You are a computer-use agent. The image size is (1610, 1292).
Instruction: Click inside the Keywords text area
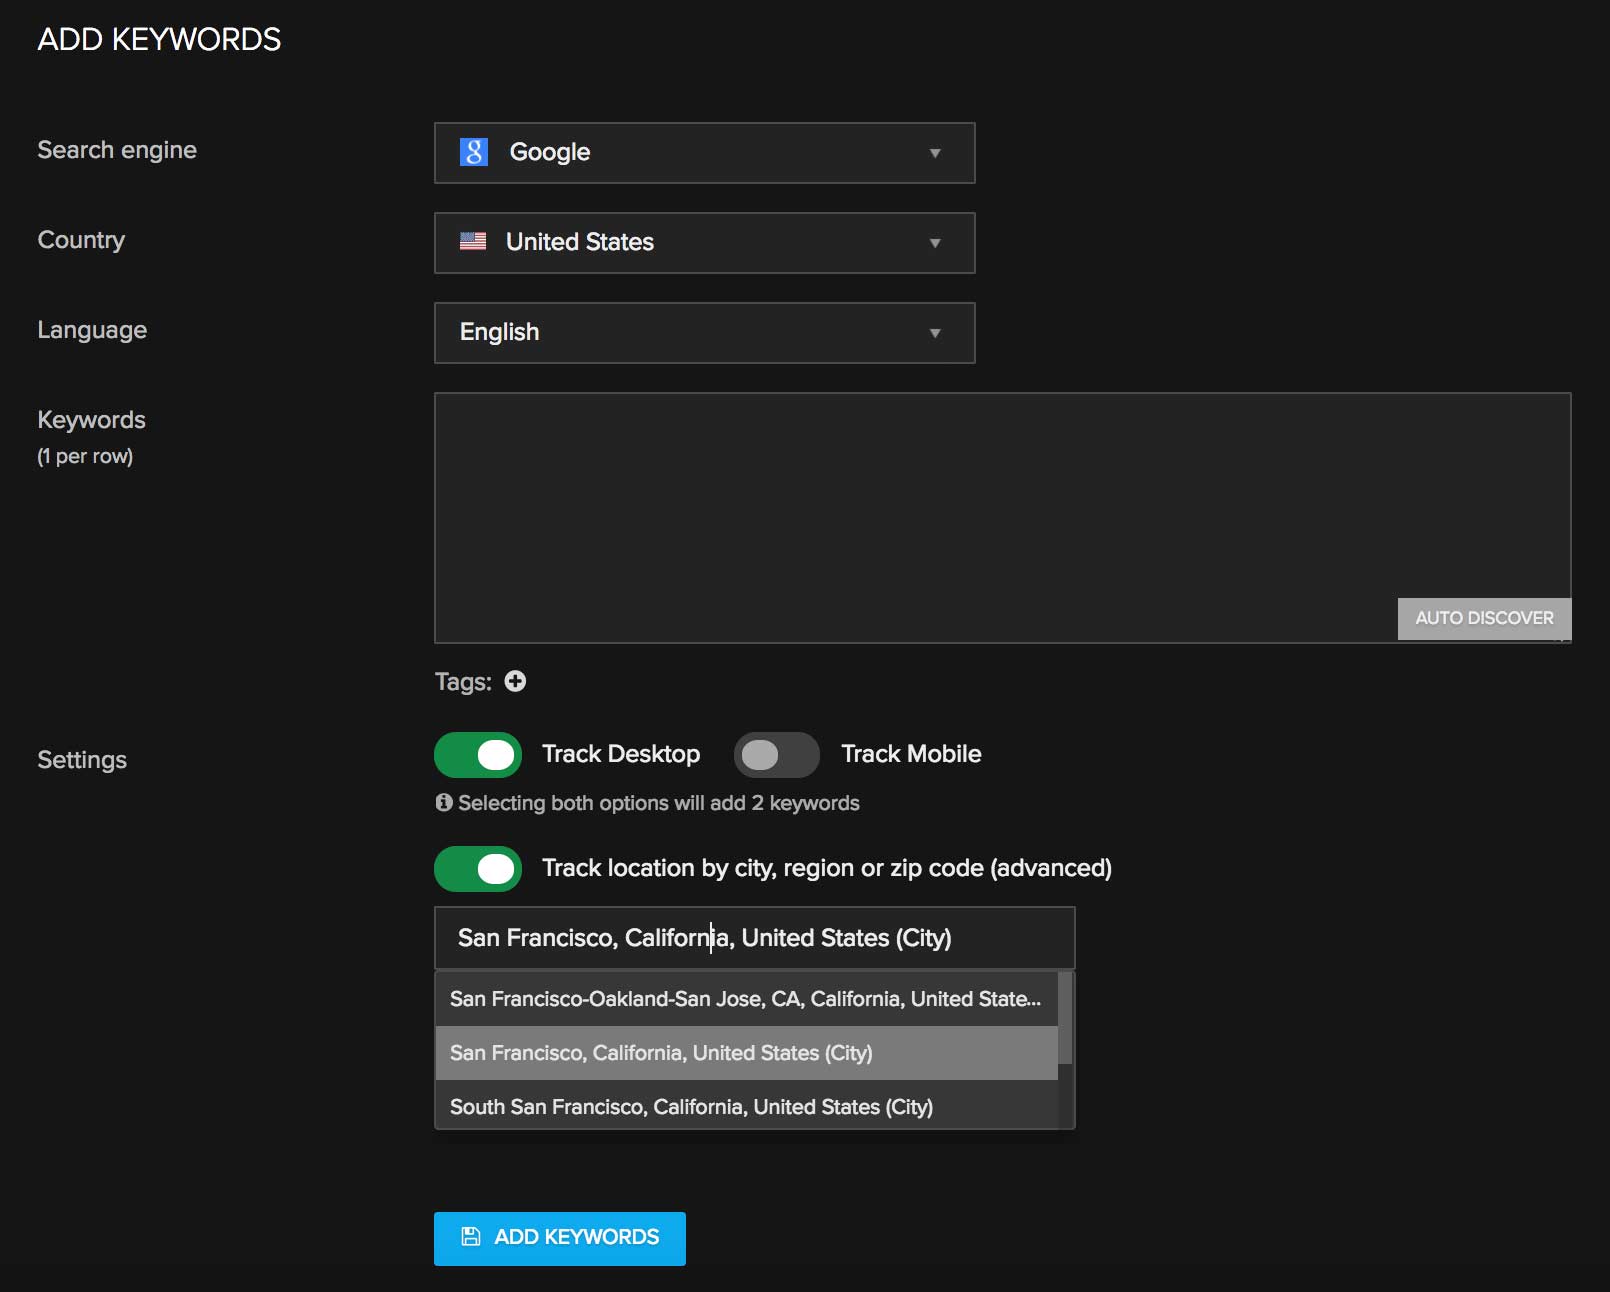(1000, 500)
